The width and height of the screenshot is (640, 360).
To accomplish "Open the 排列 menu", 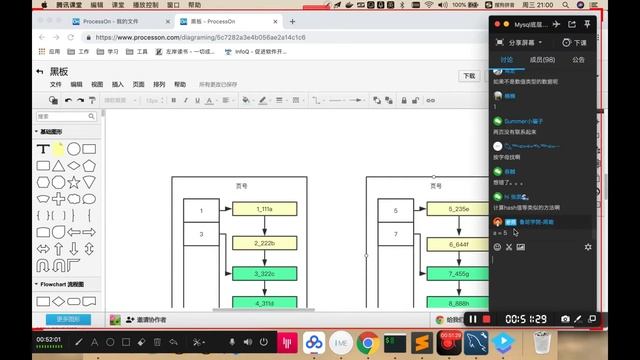I will [159, 84].
